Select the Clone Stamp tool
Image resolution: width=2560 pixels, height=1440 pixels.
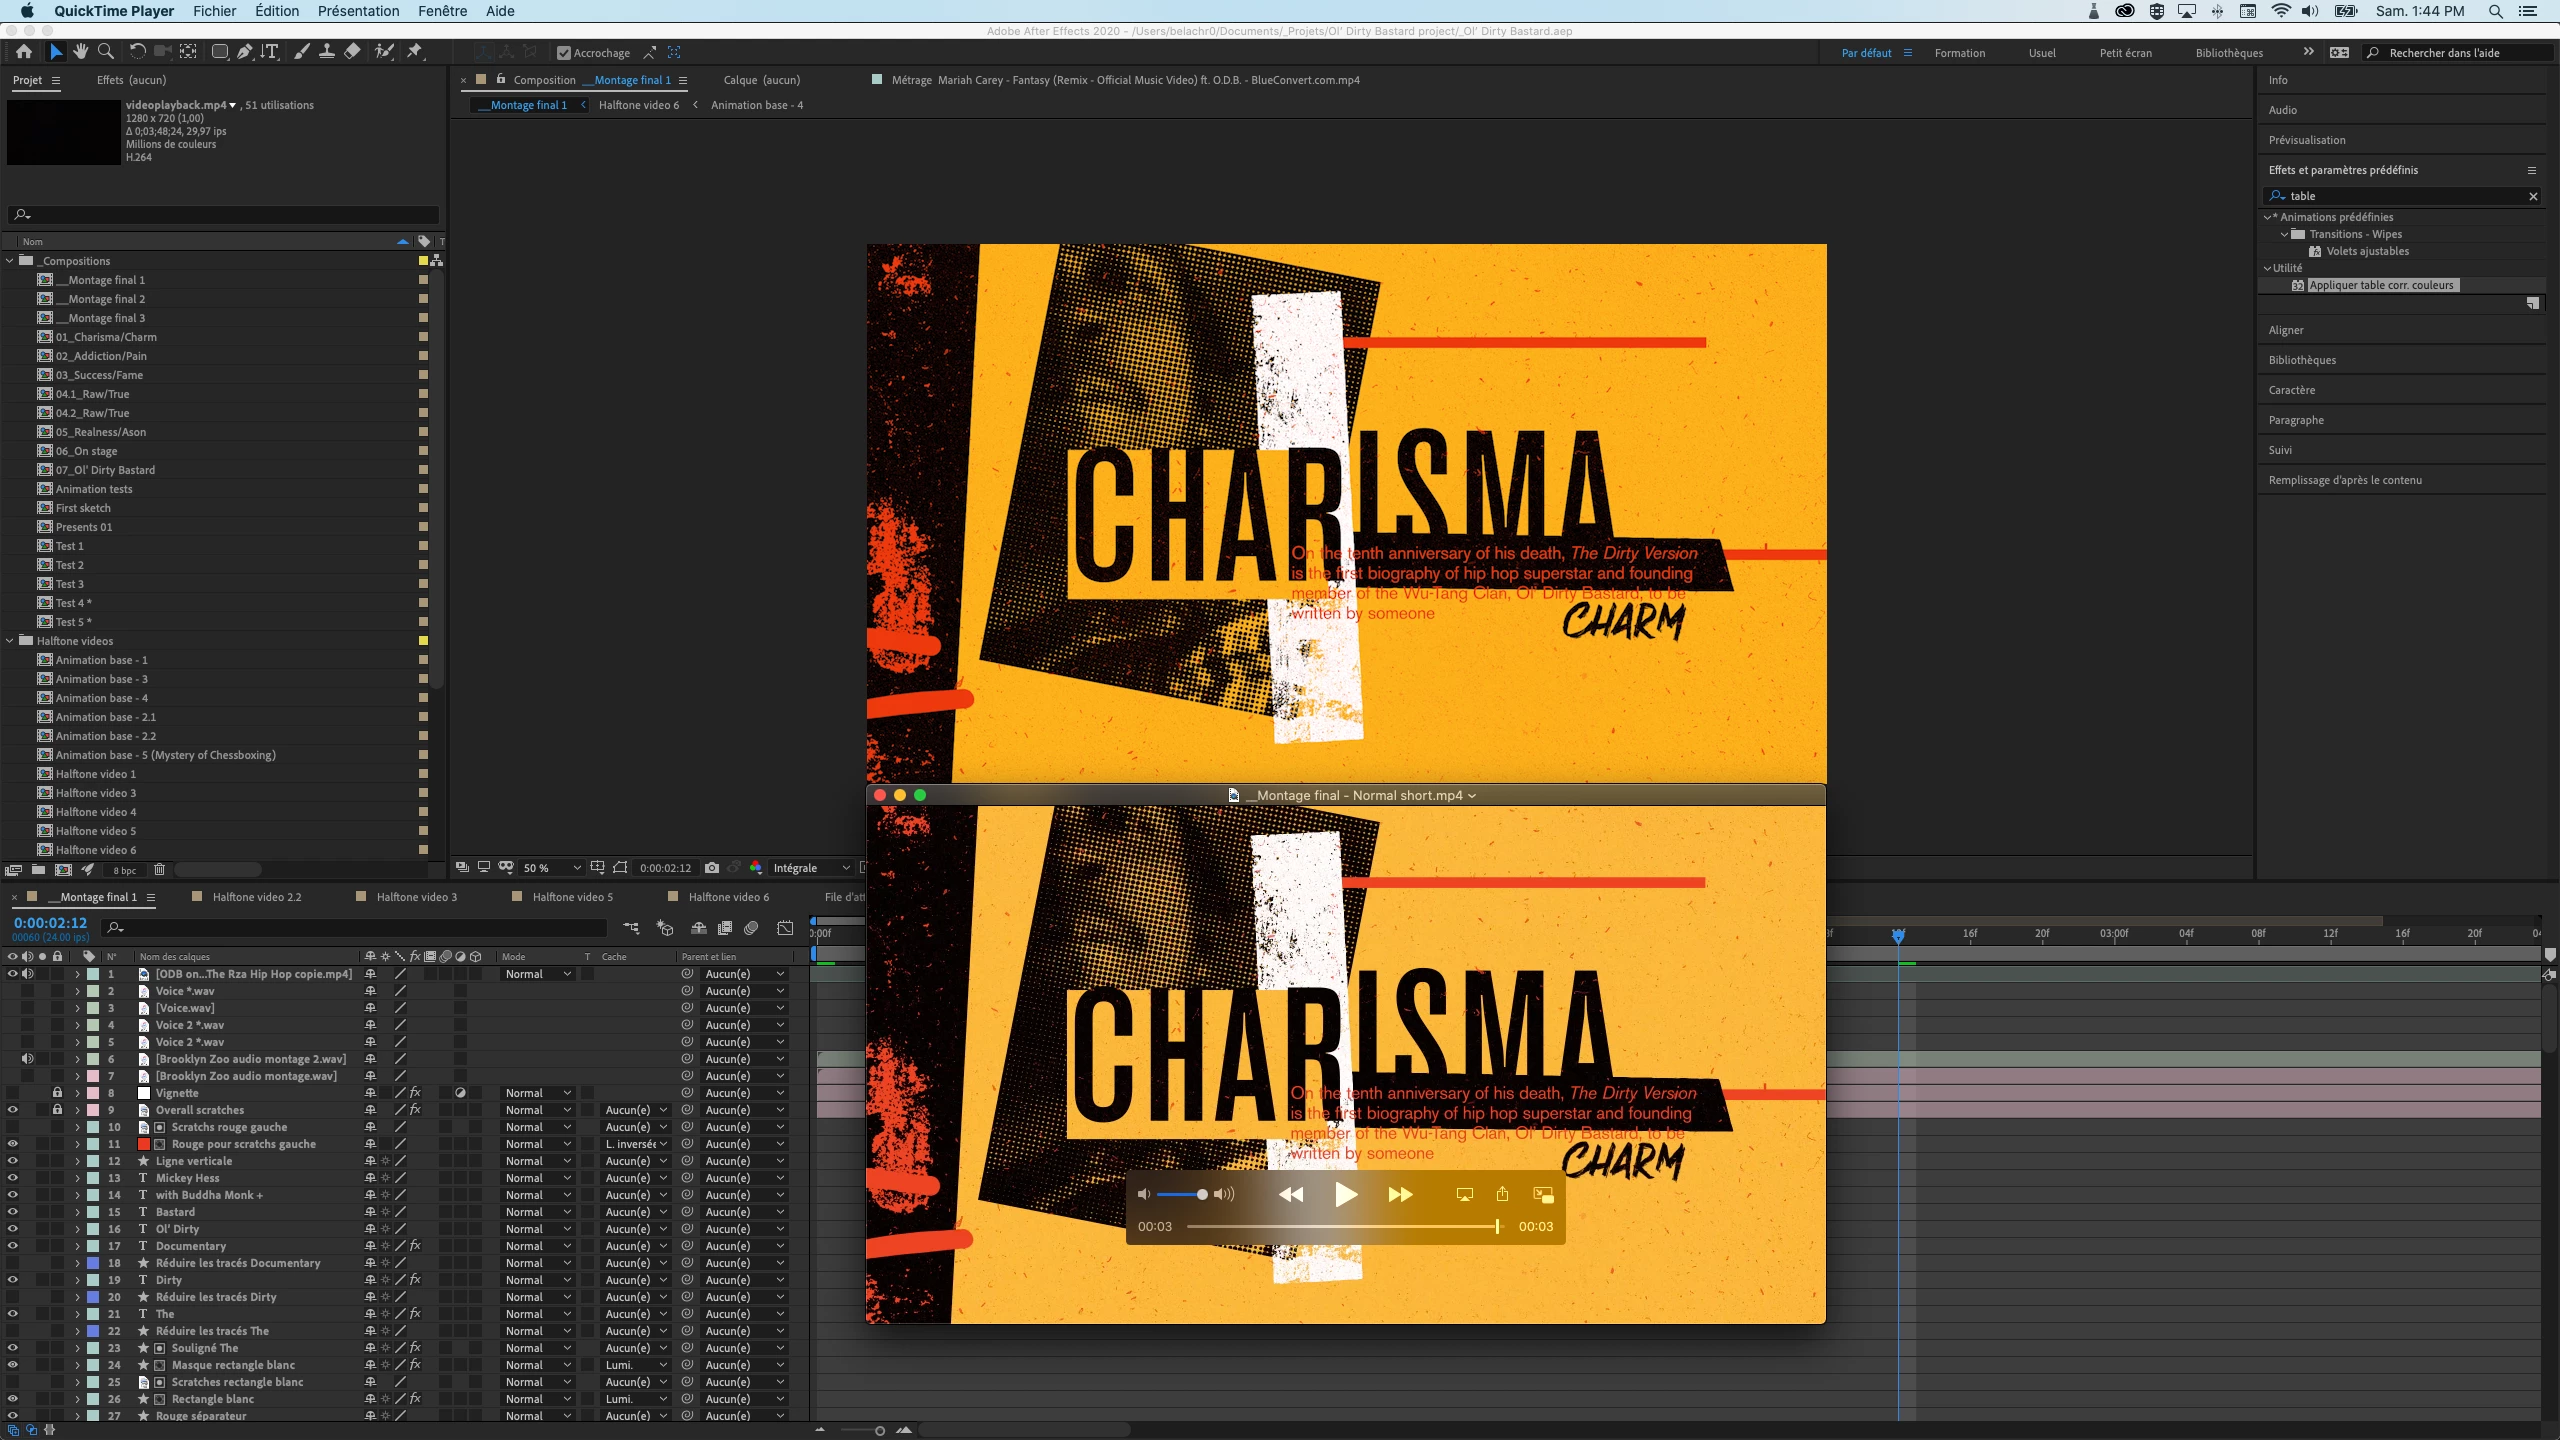pos(326,52)
